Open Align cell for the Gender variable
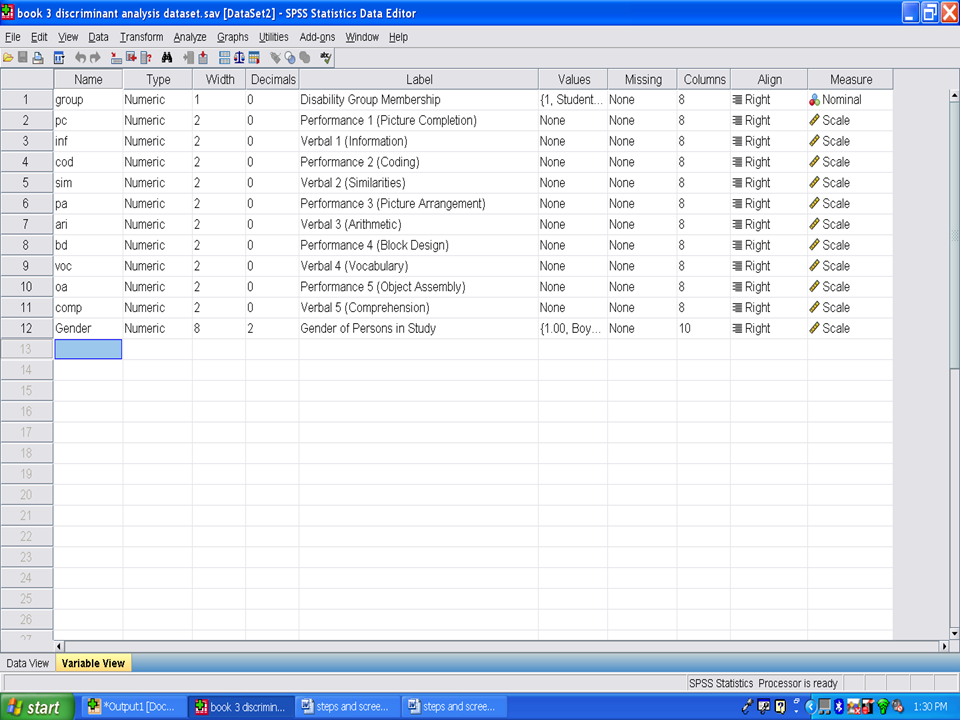Viewport: 960px width, 720px height. [768, 328]
